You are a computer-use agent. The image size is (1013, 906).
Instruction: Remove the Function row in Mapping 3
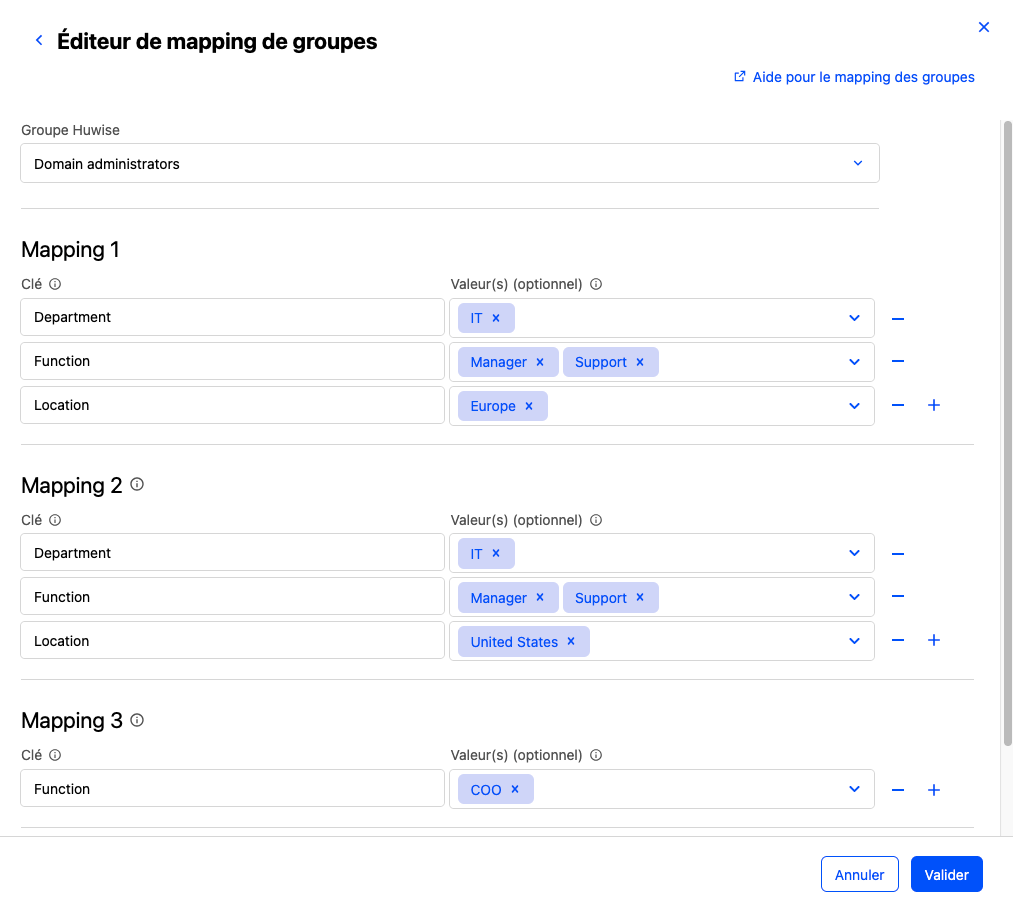pos(898,790)
